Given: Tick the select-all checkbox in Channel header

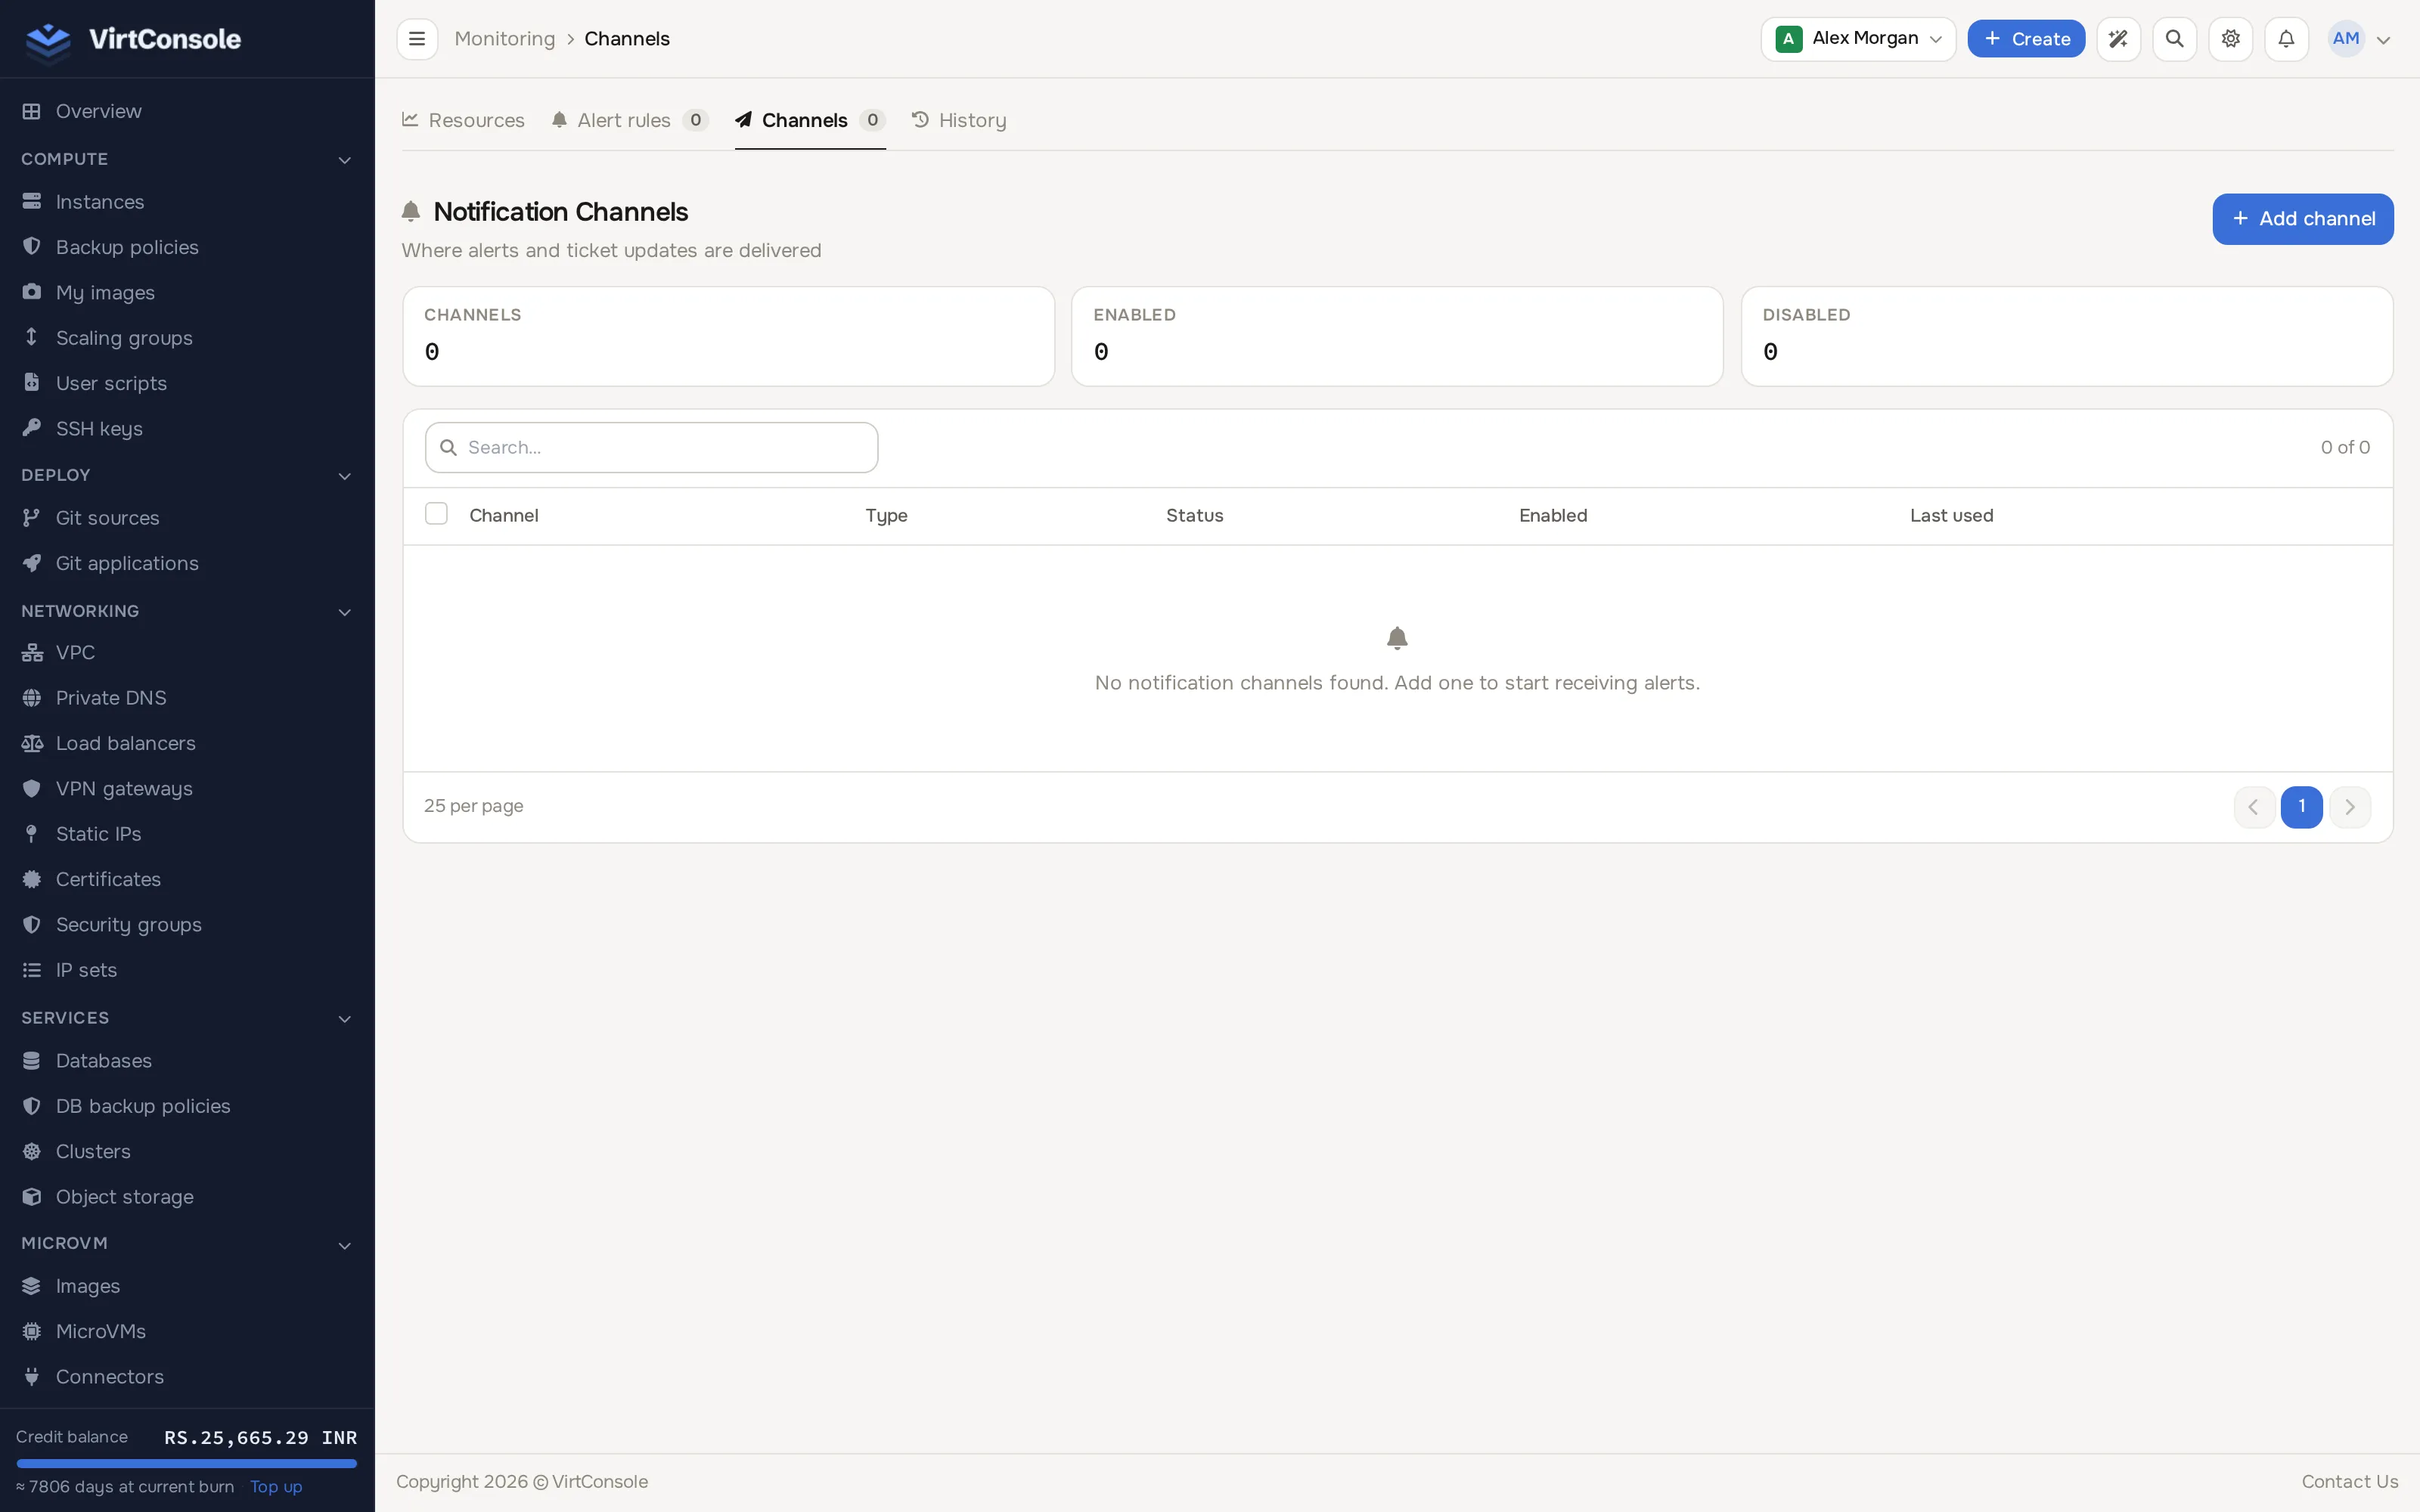Looking at the screenshot, I should [436, 514].
